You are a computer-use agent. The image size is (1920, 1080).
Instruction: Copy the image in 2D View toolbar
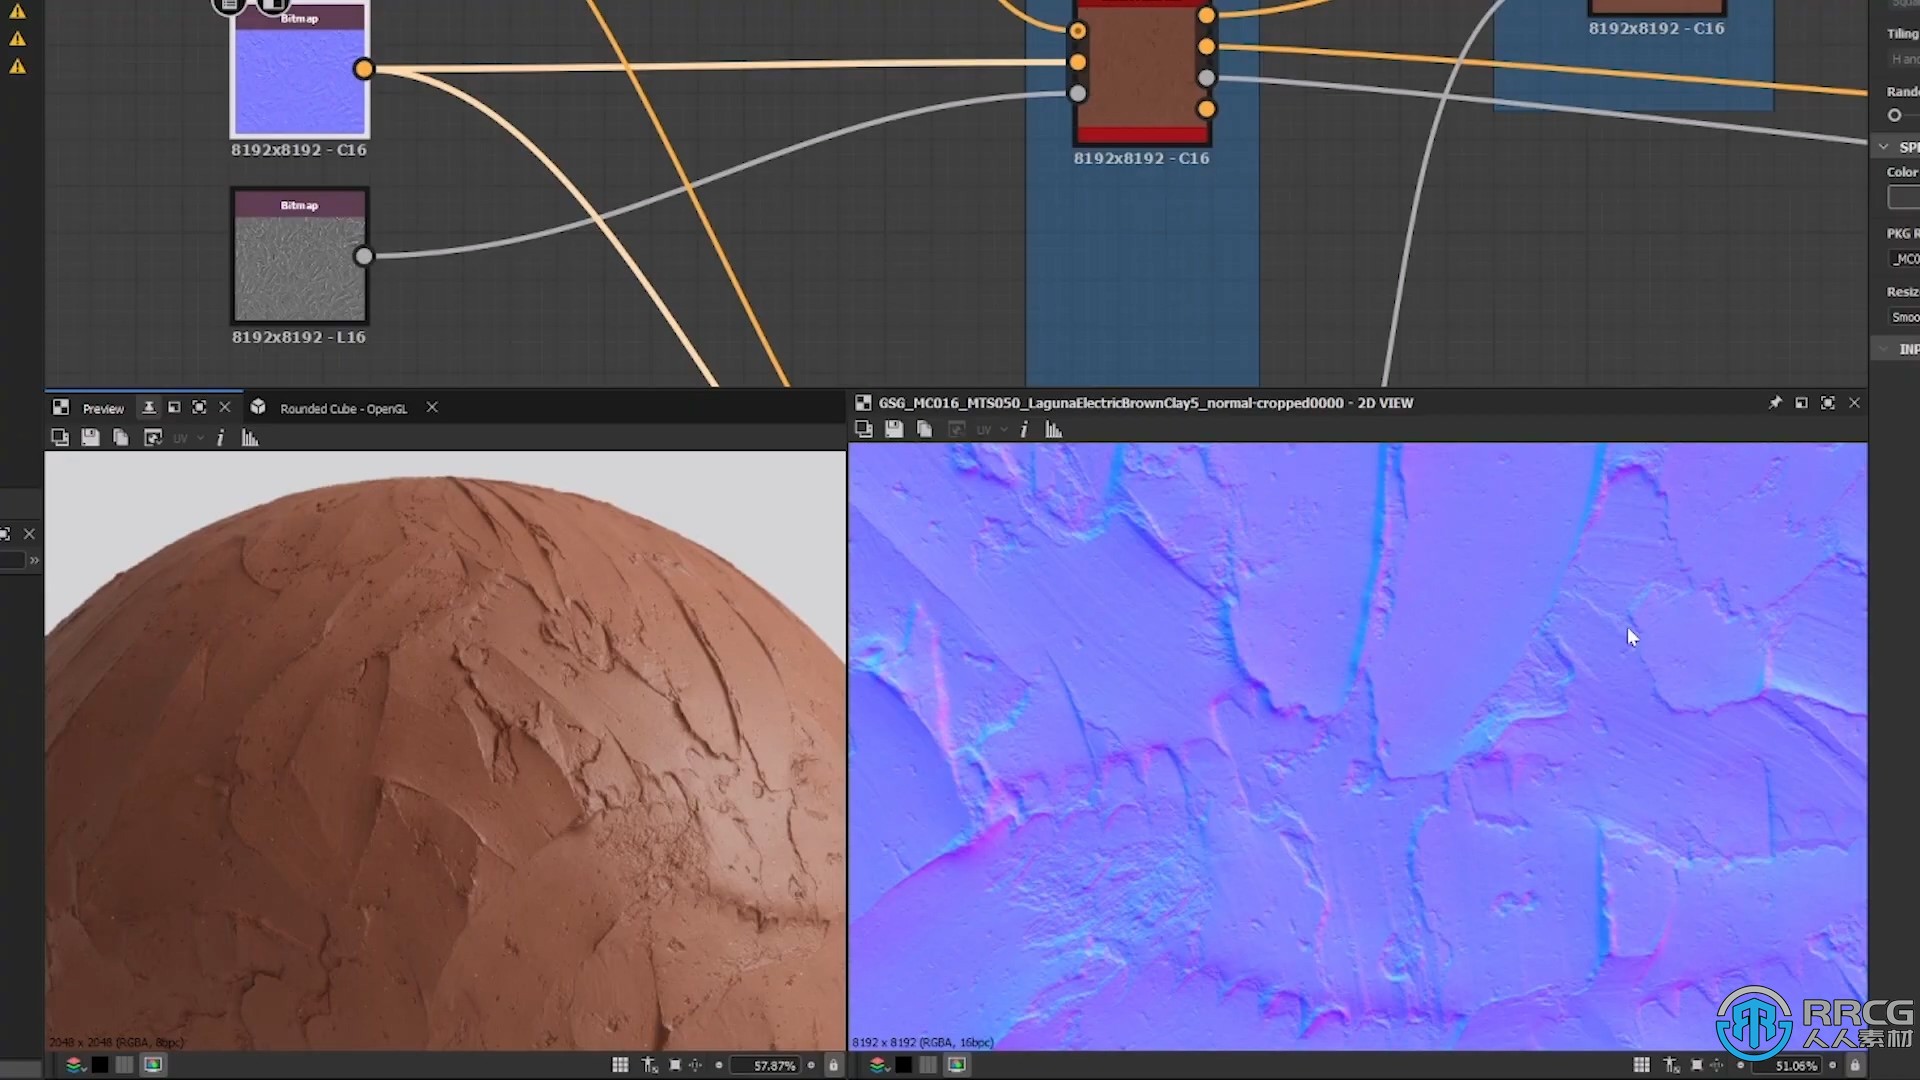(925, 429)
